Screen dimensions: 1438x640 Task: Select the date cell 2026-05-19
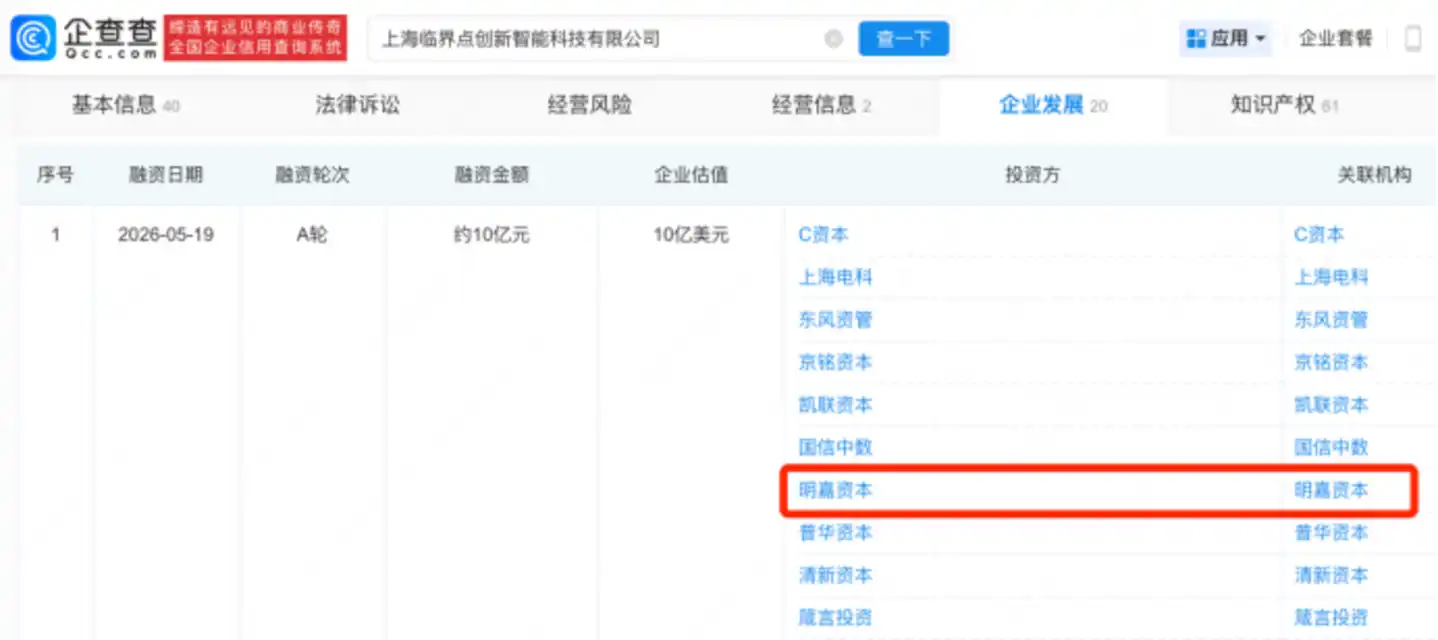click(x=166, y=235)
